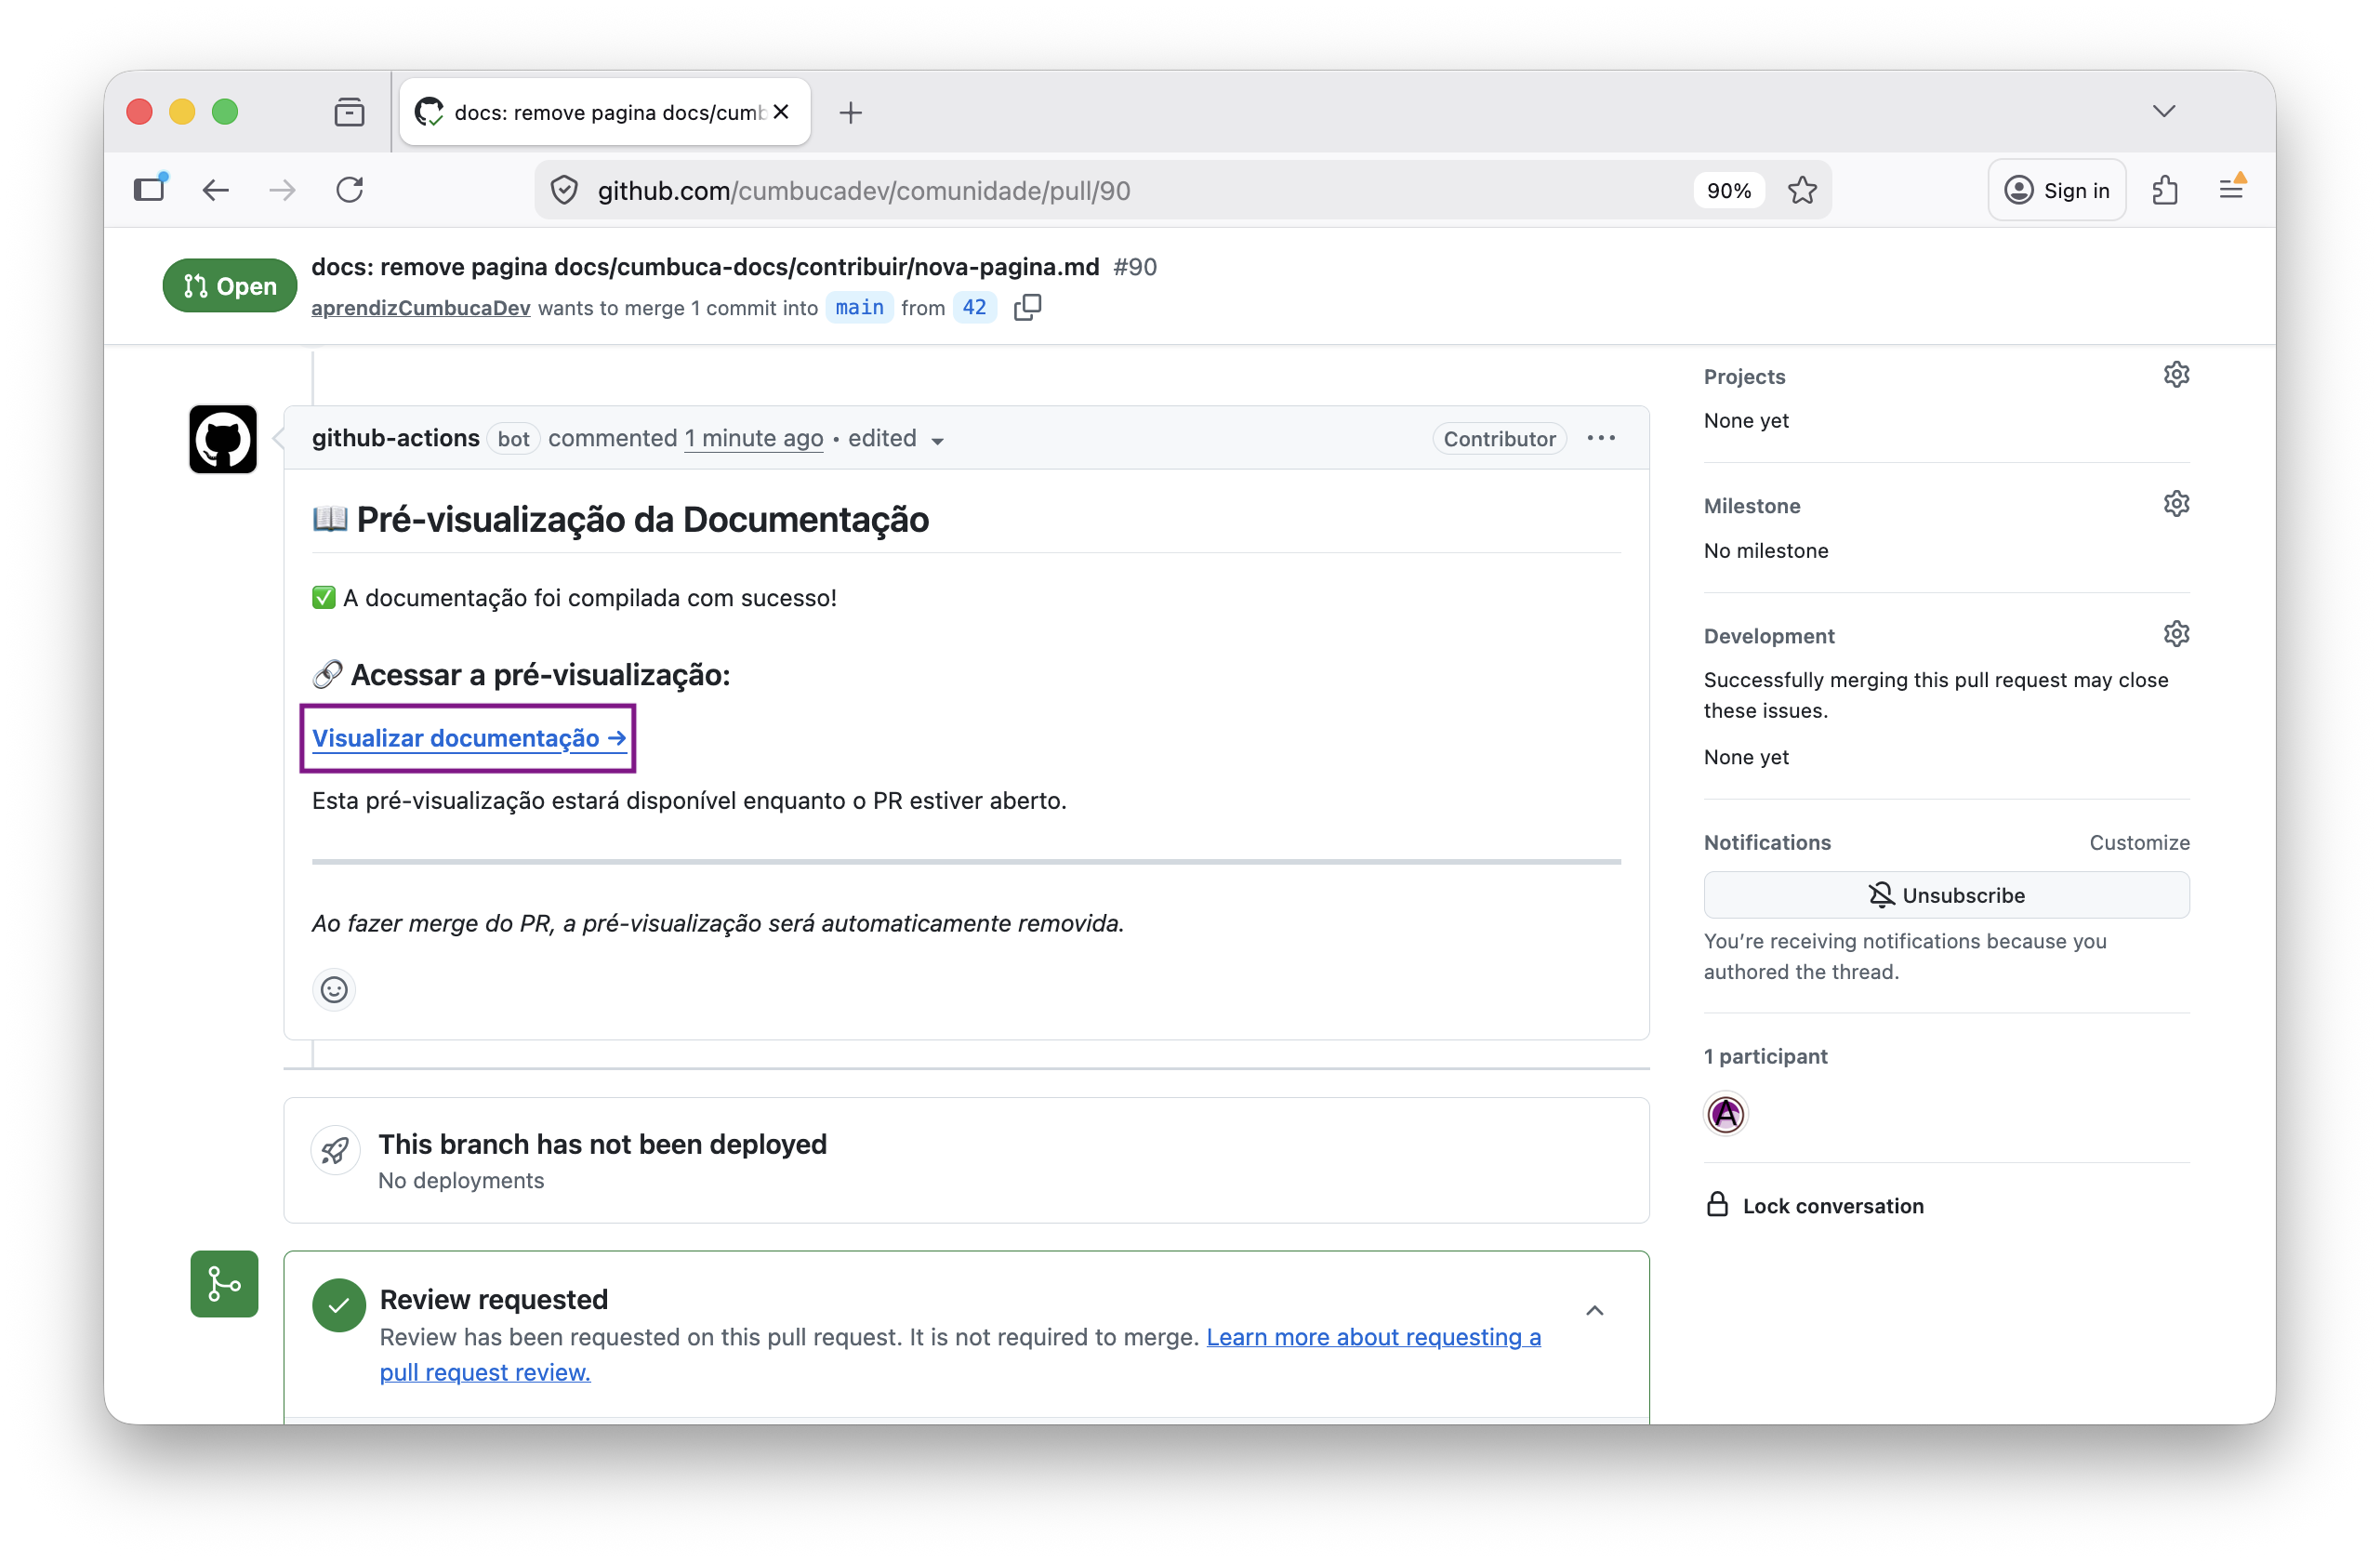Unsubscribe from notifications

tap(1946, 895)
